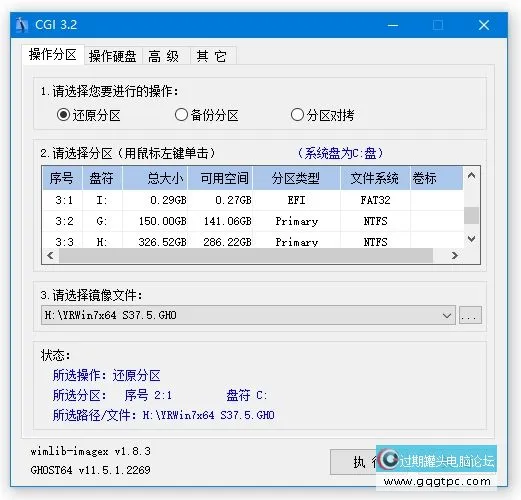
Task: Select the 还原分区 radio option
Action: 88,115
